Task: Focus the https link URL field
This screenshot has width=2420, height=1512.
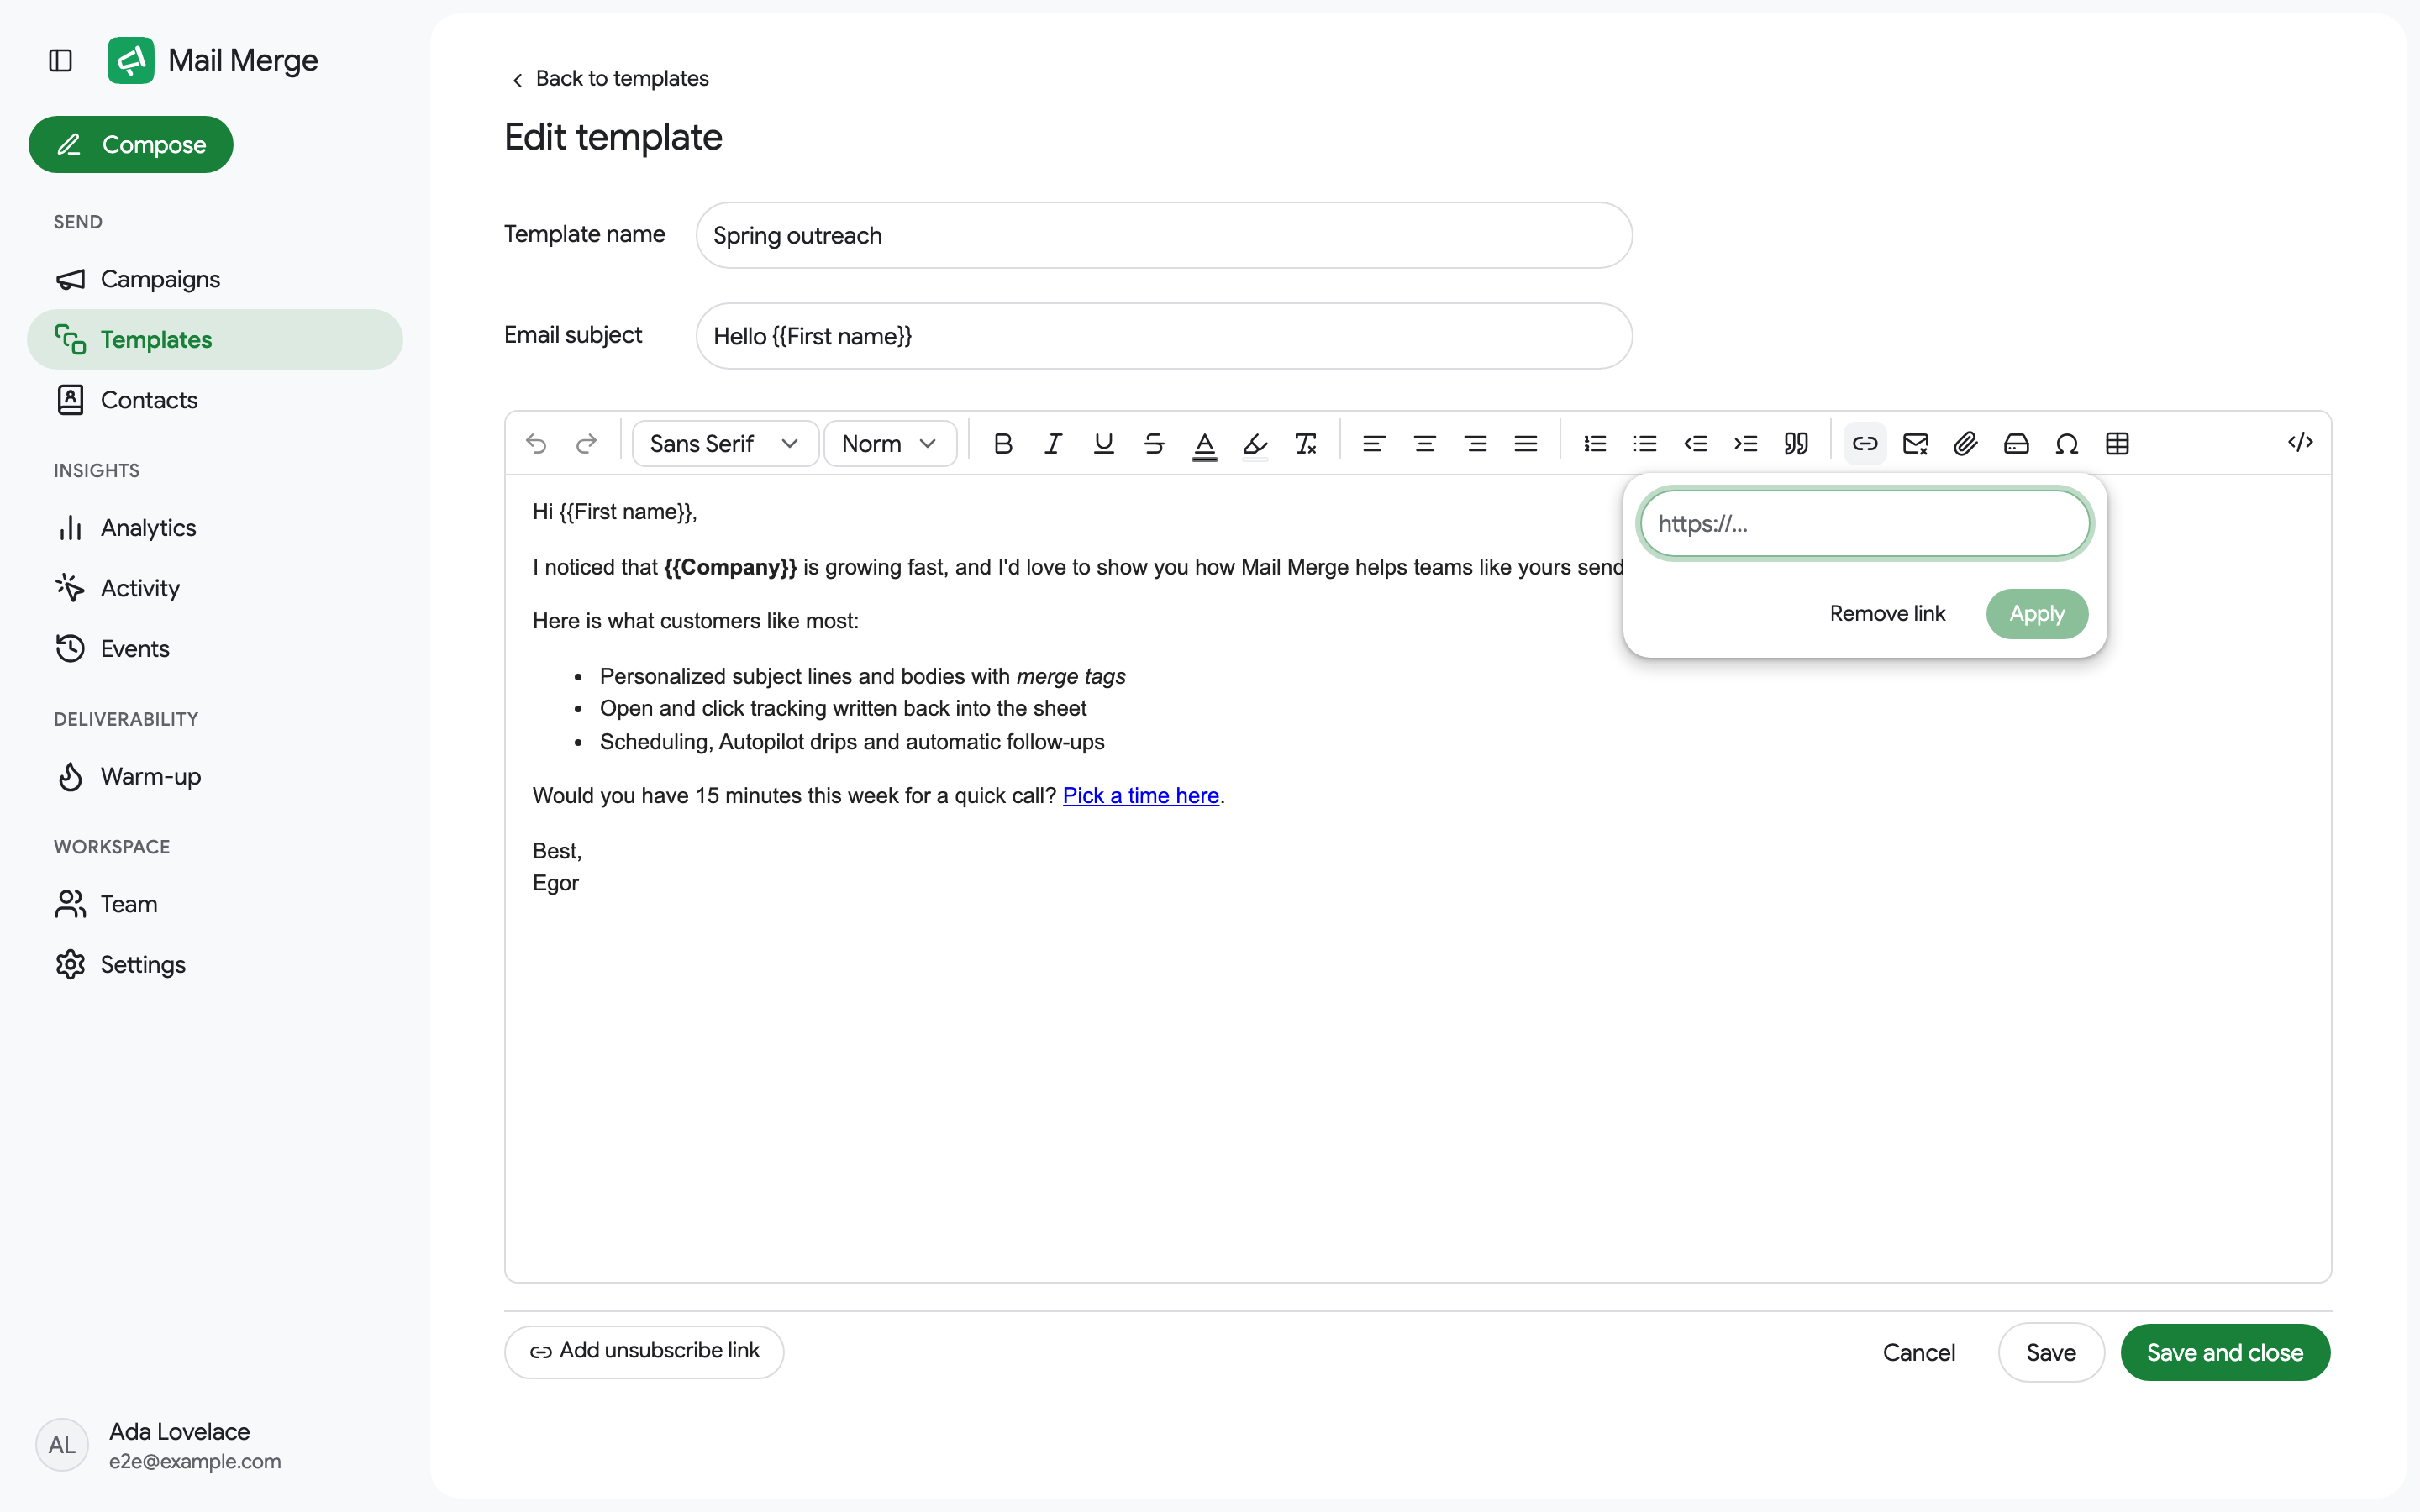Action: click(1864, 523)
